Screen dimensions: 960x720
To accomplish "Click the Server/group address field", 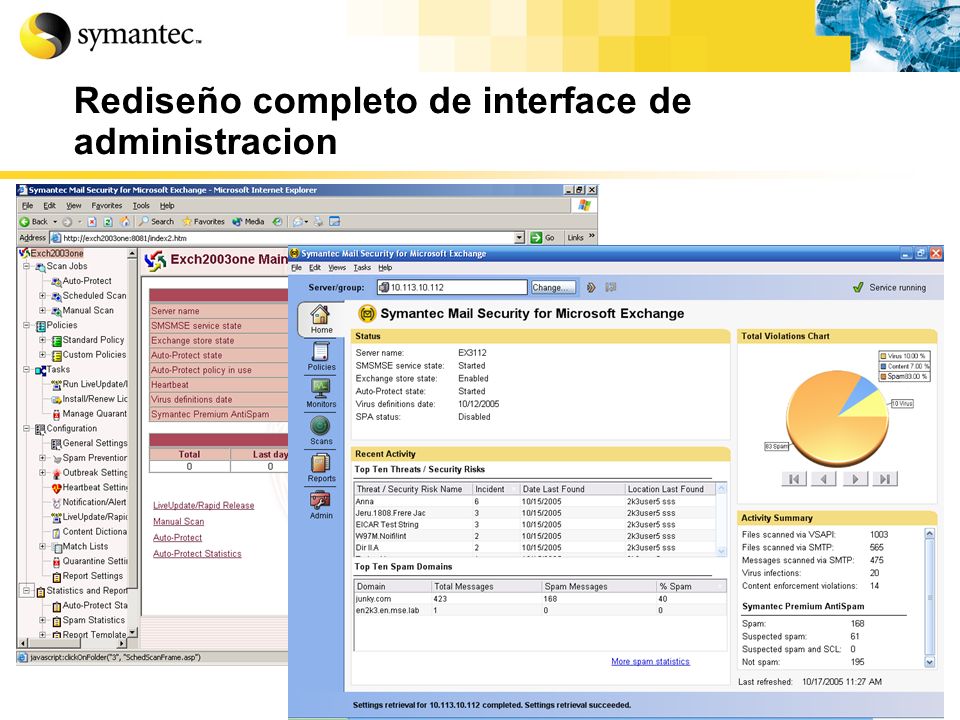I will click(452, 287).
